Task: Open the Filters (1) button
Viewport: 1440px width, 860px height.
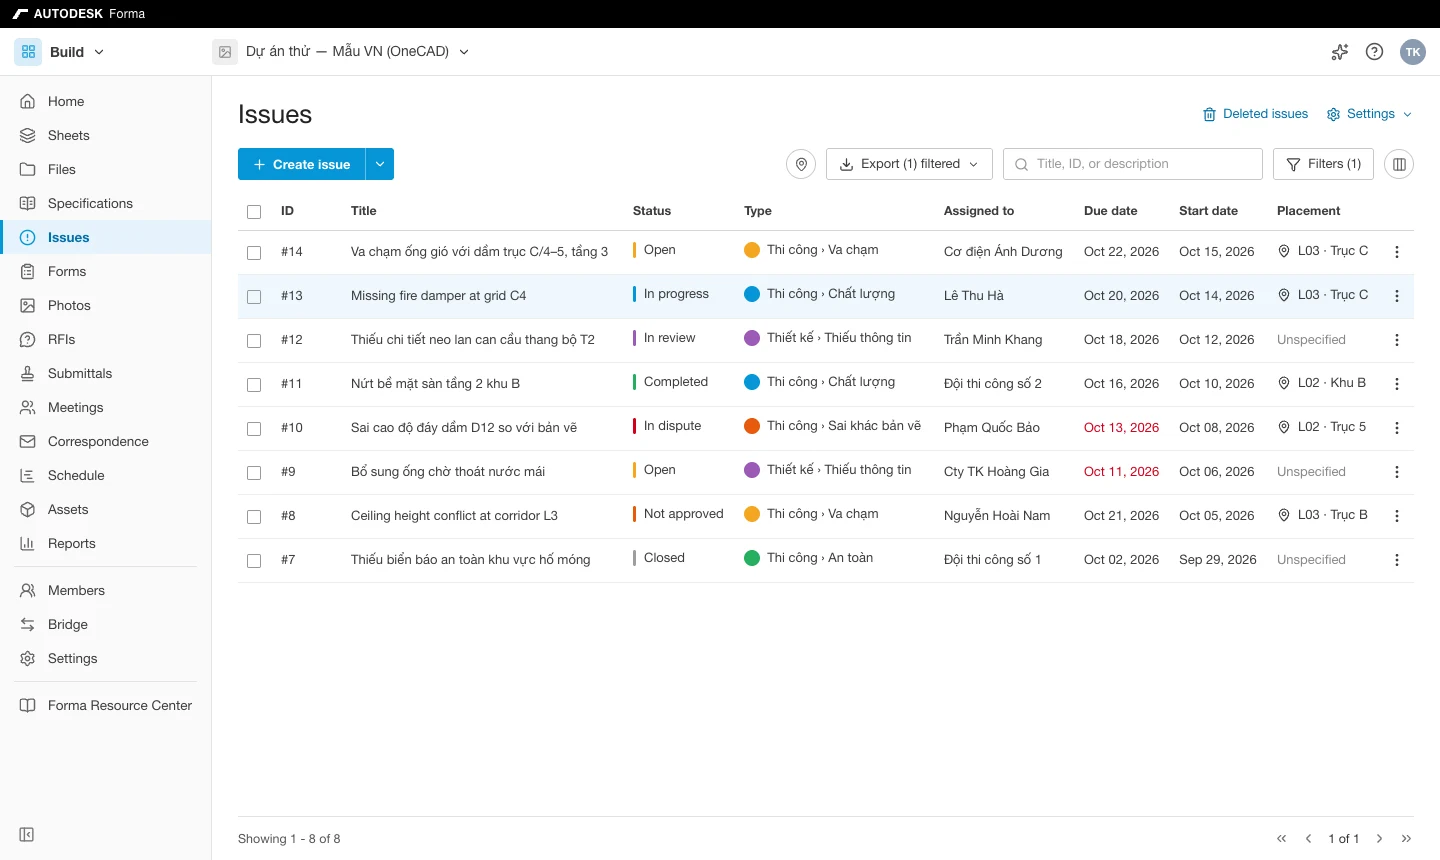Action: point(1323,164)
